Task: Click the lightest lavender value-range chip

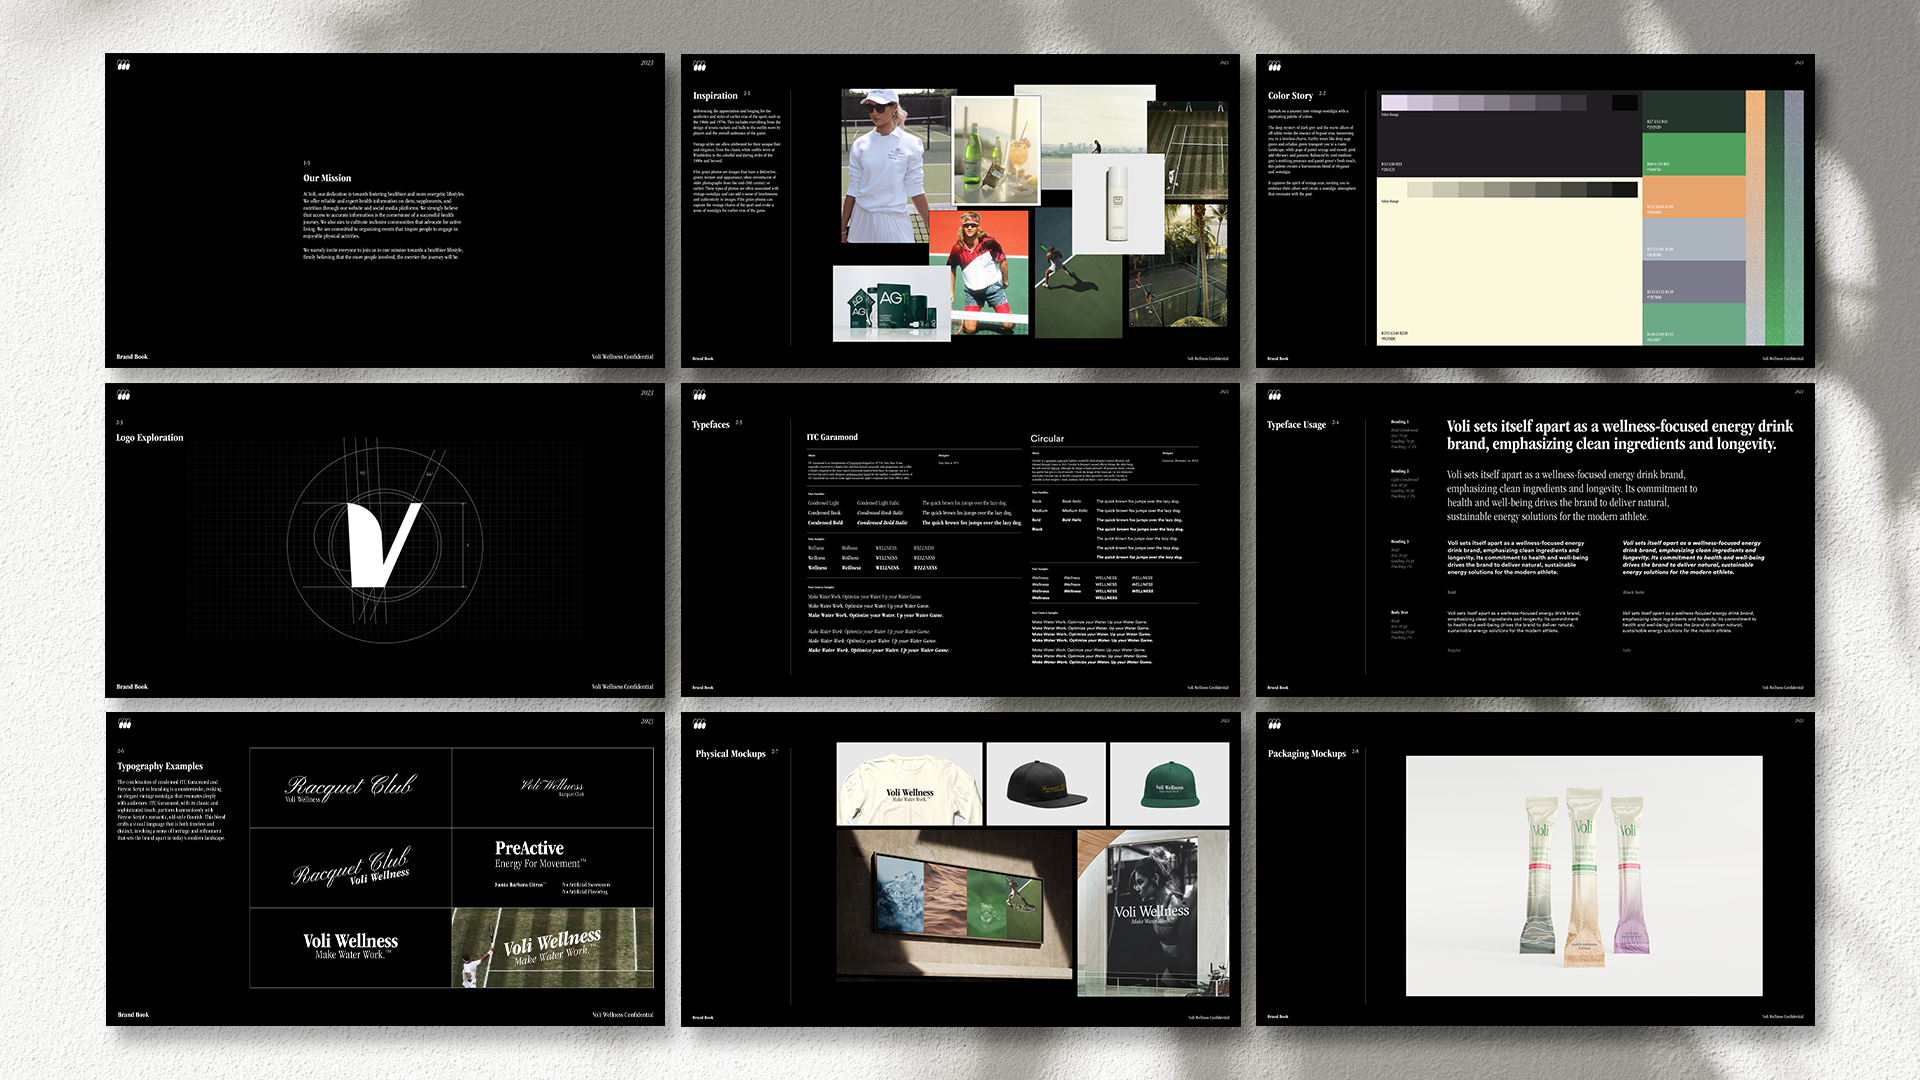Action: [1394, 103]
